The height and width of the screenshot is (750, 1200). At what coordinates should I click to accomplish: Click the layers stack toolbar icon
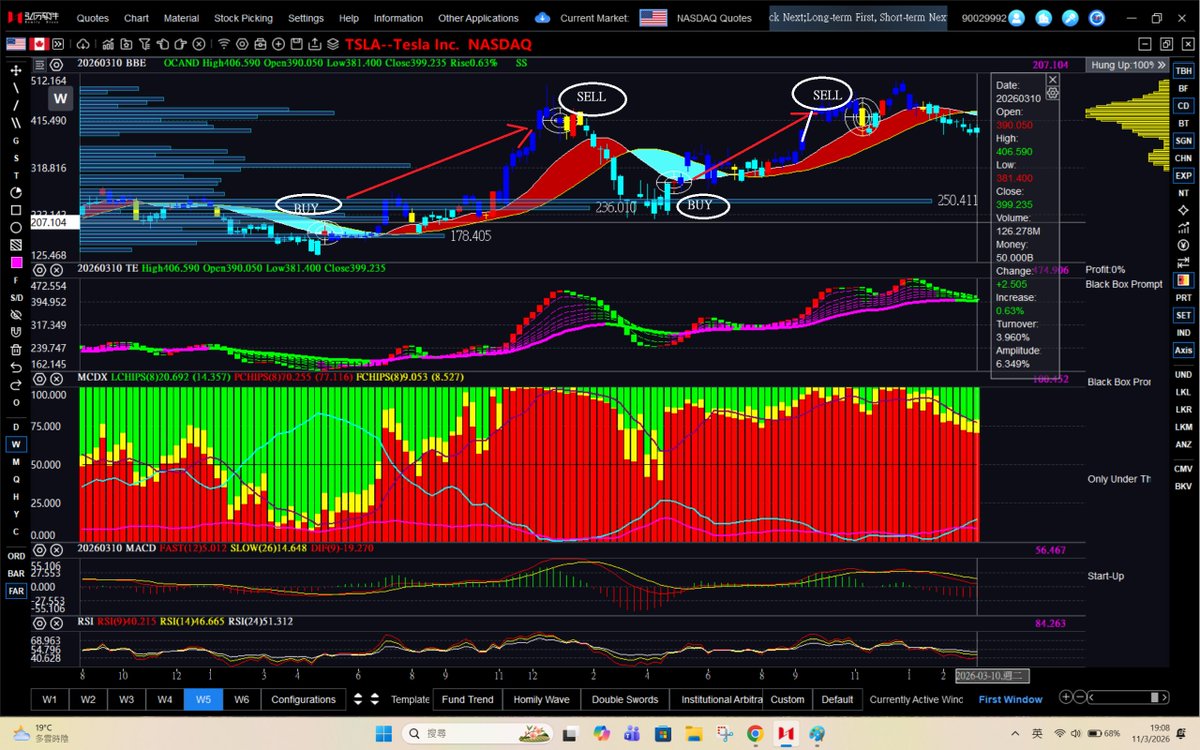click(x=332, y=44)
